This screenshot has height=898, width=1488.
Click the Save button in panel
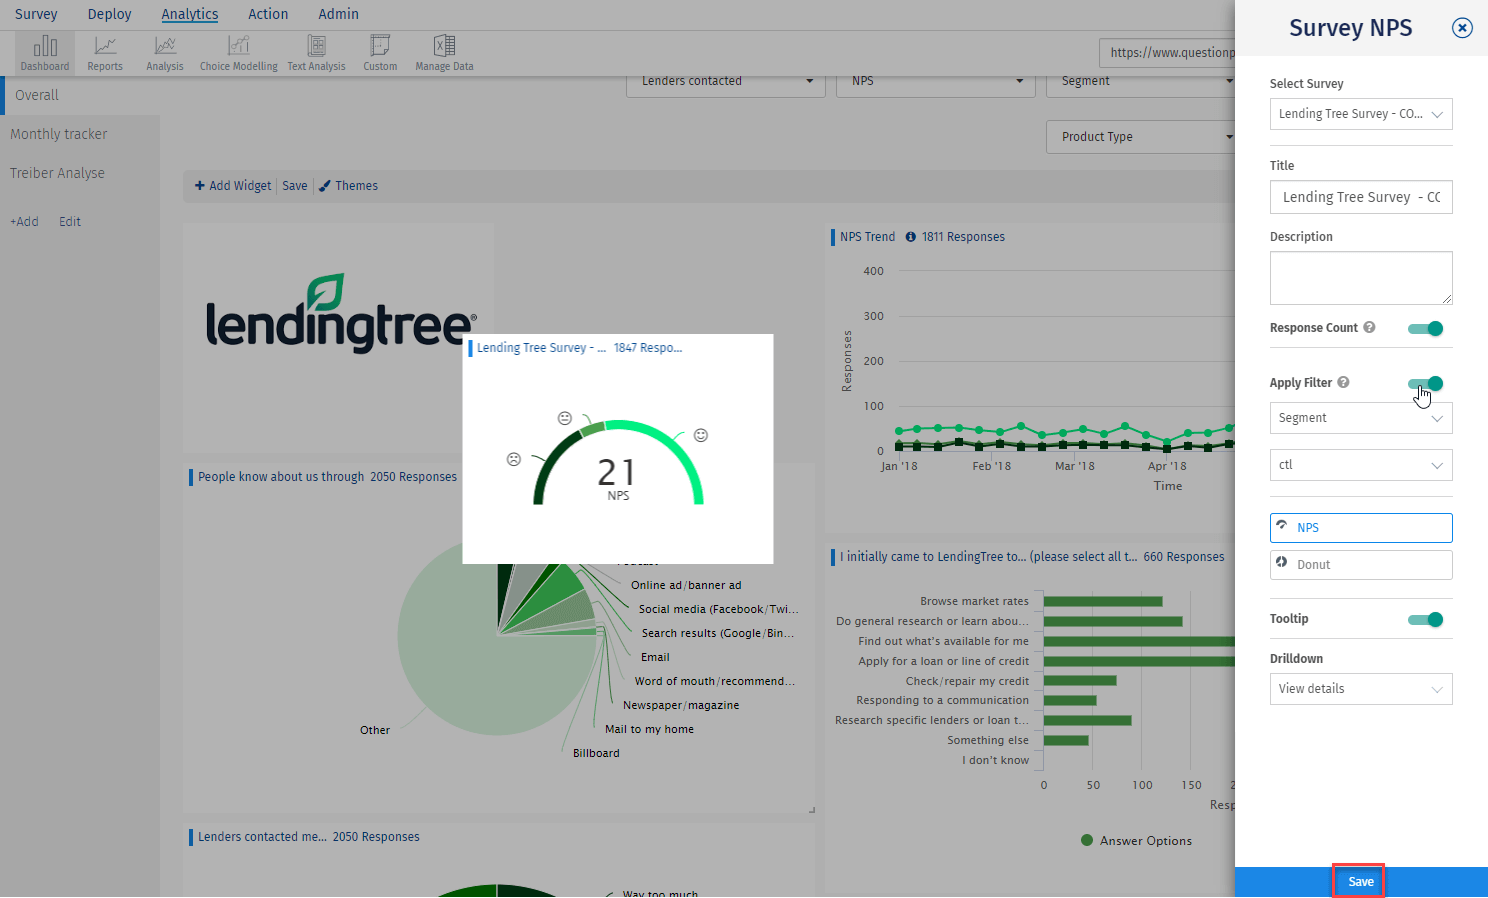click(1360, 881)
